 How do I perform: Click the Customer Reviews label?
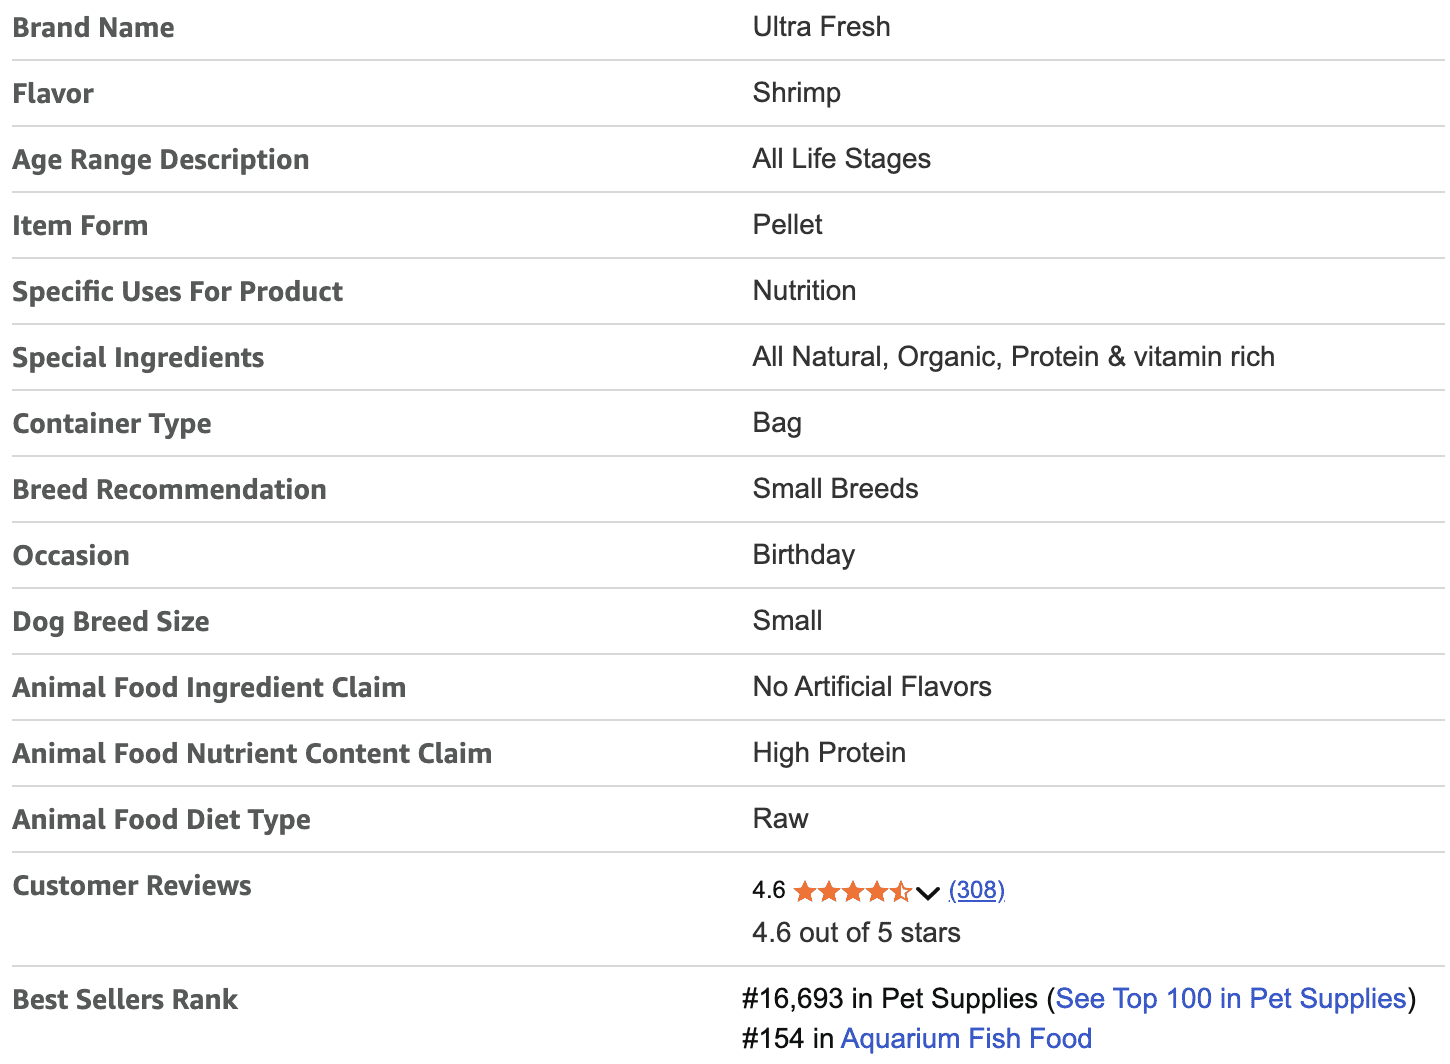pyautogui.click(x=131, y=885)
